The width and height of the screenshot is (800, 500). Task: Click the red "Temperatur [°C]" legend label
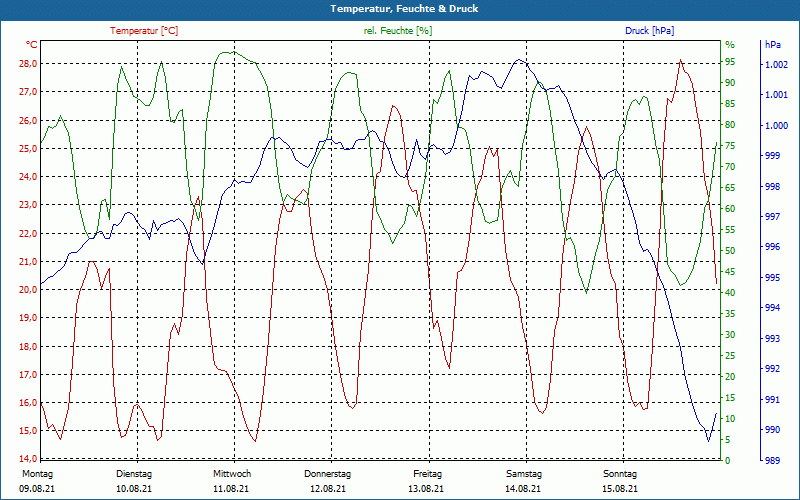click(144, 31)
